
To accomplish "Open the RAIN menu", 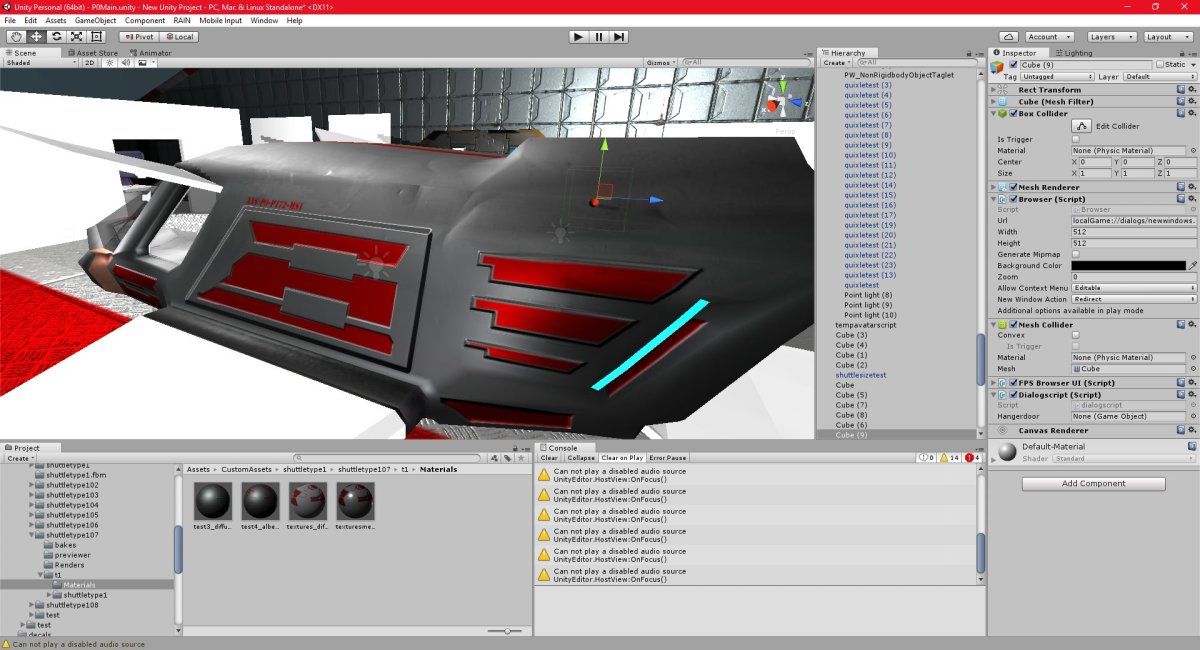I will pyautogui.click(x=182, y=20).
